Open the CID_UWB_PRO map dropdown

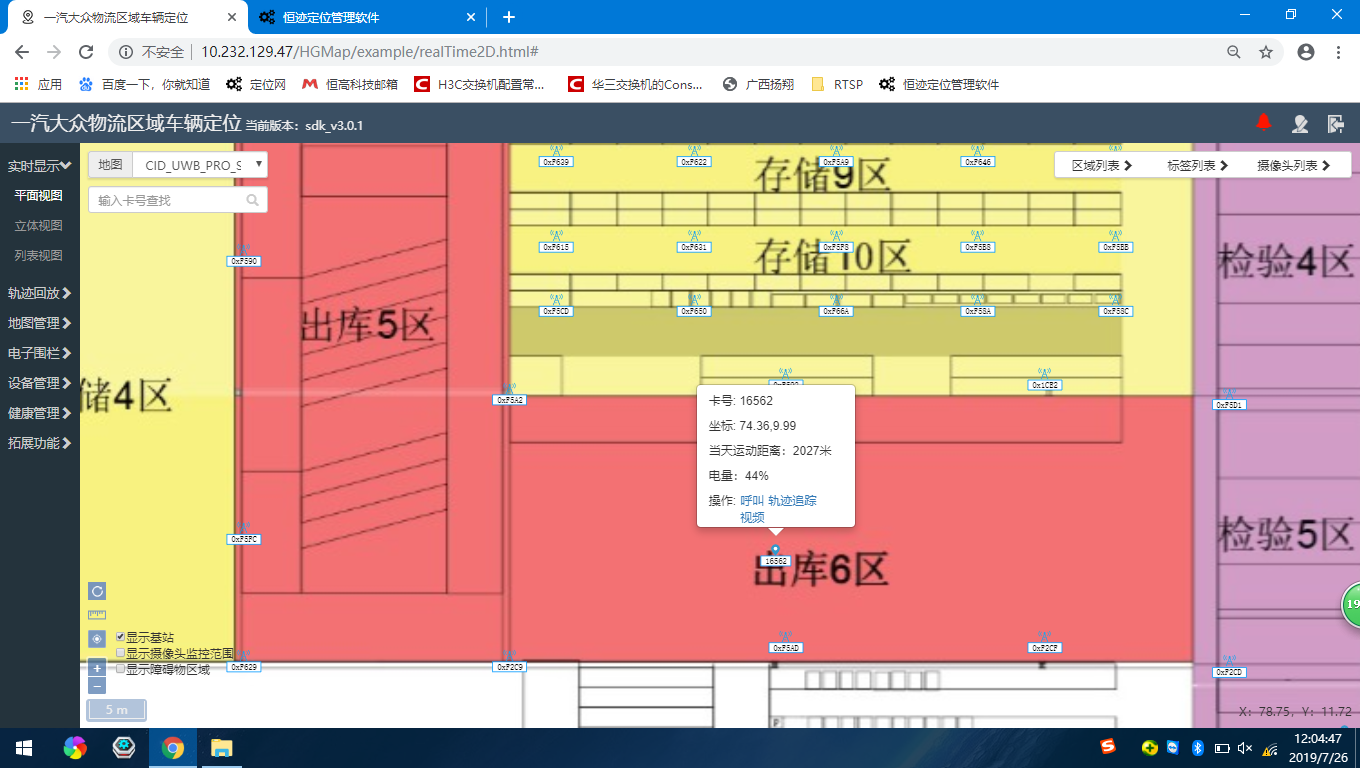pos(200,165)
